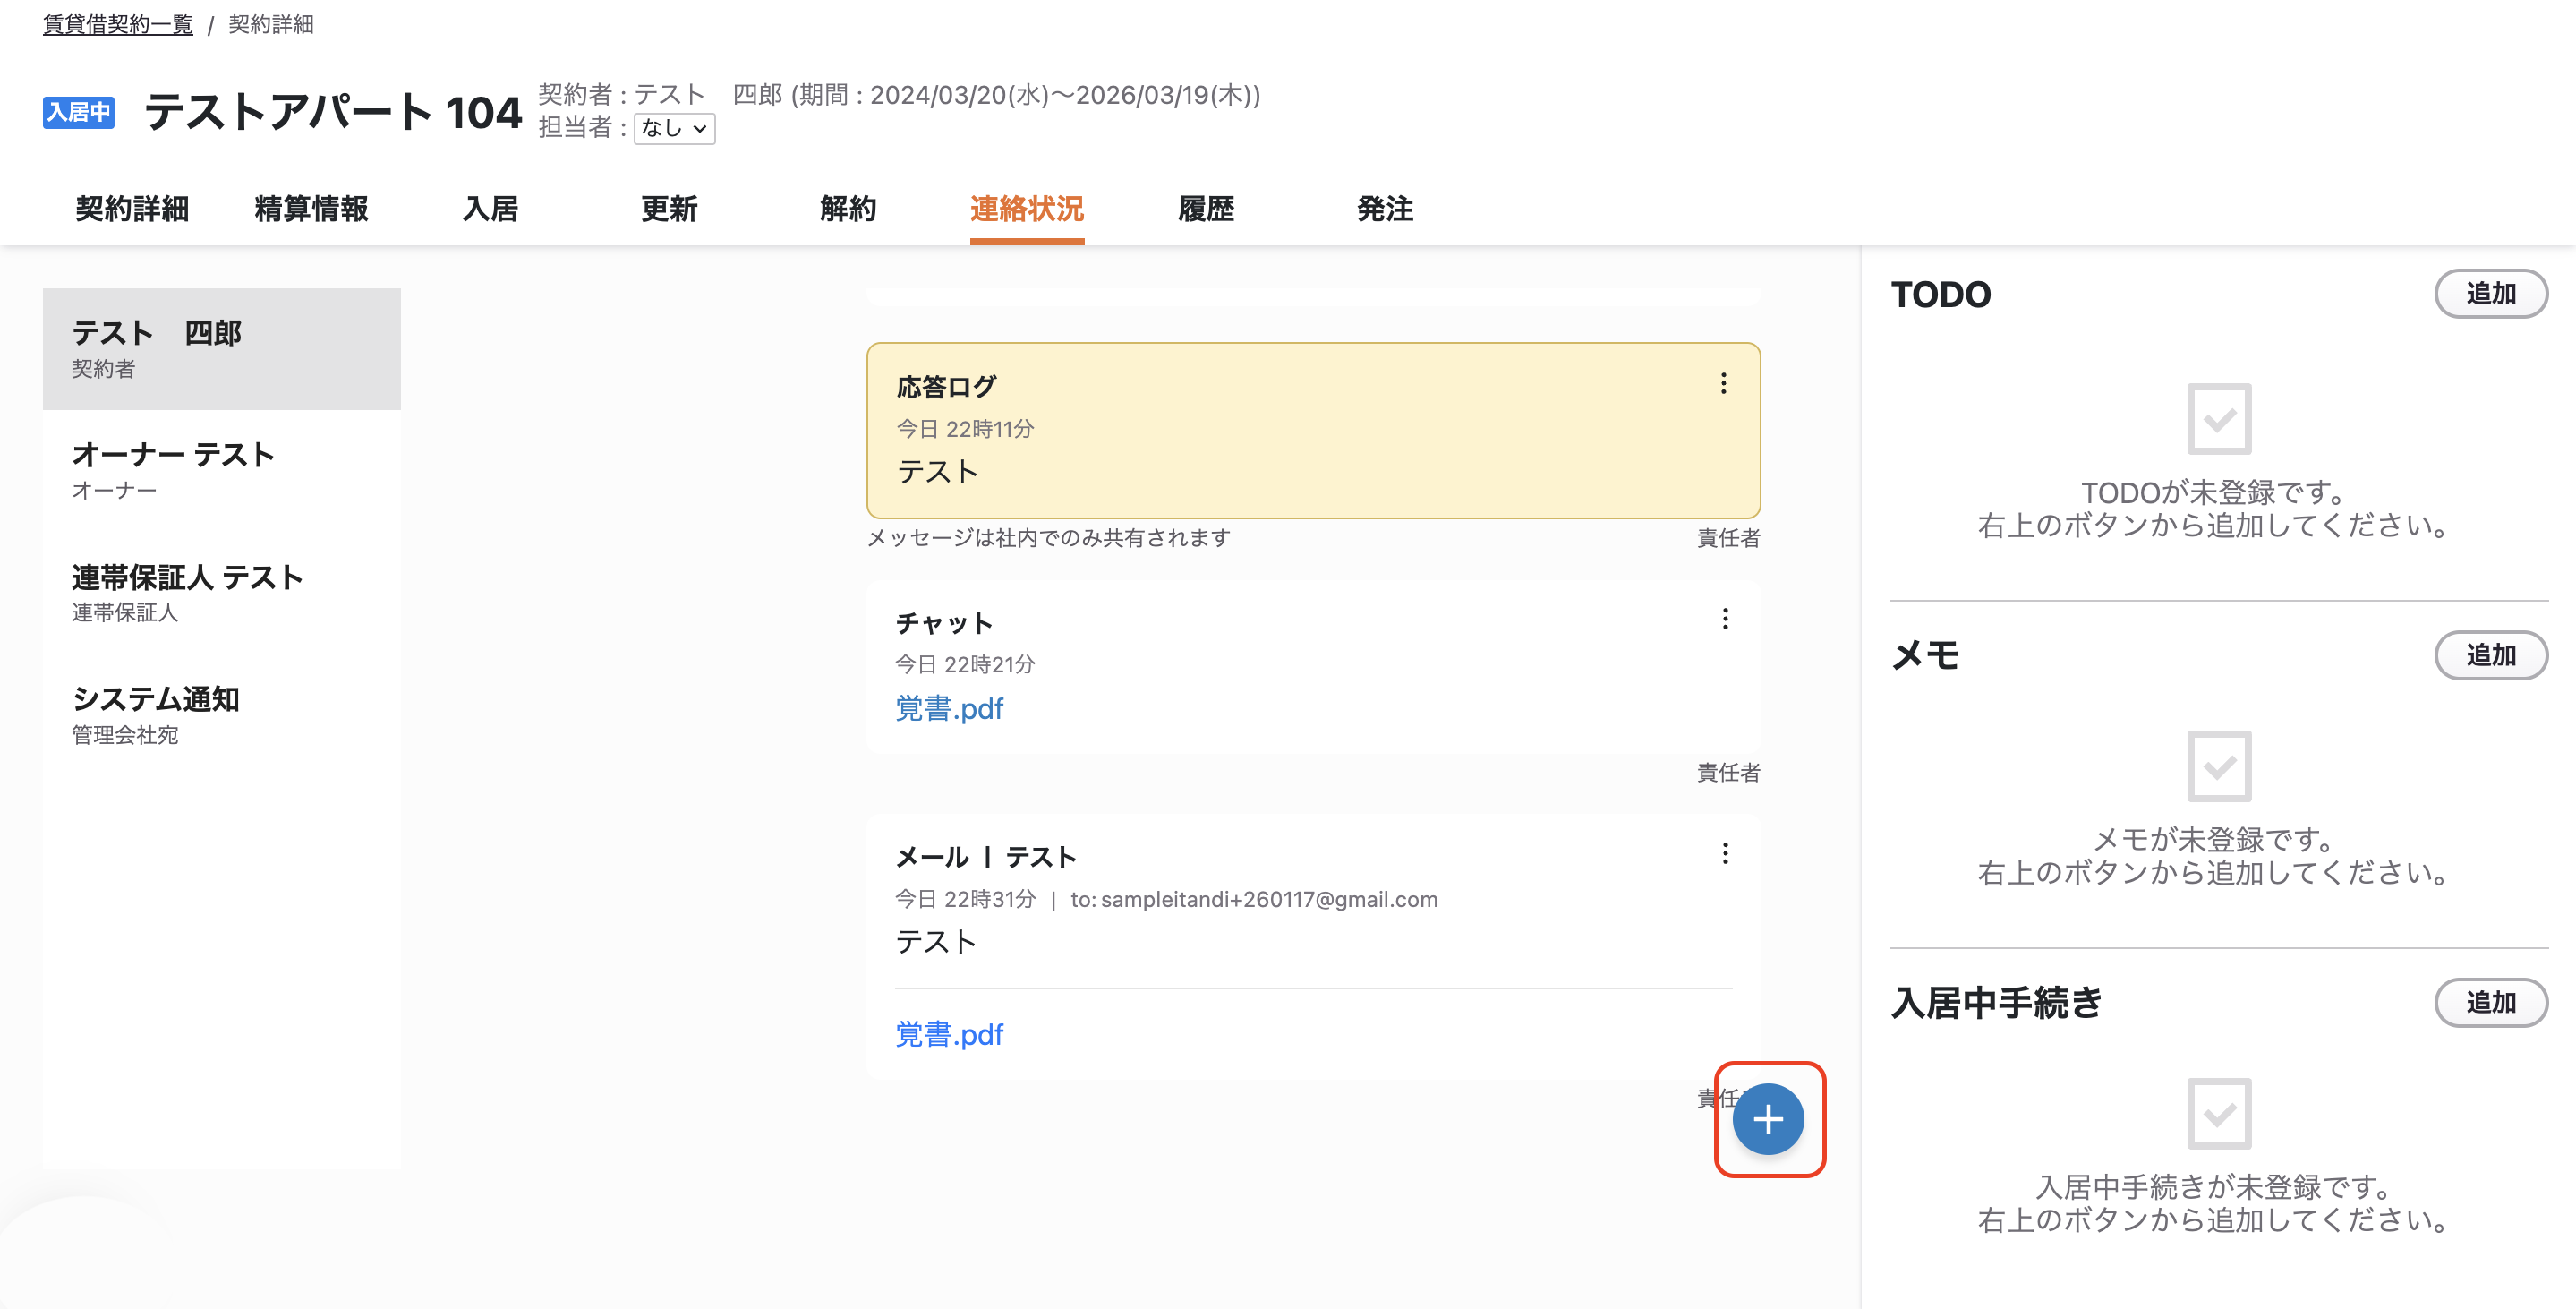2576x1309 pixels.
Task: Add a new TODO with 追加 button
Action: [x=2490, y=294]
